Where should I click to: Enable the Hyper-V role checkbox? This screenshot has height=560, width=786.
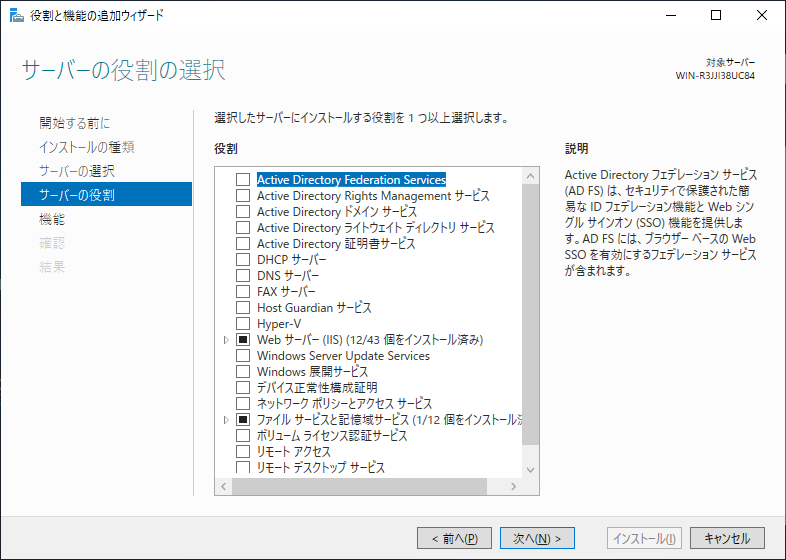pyautogui.click(x=243, y=324)
